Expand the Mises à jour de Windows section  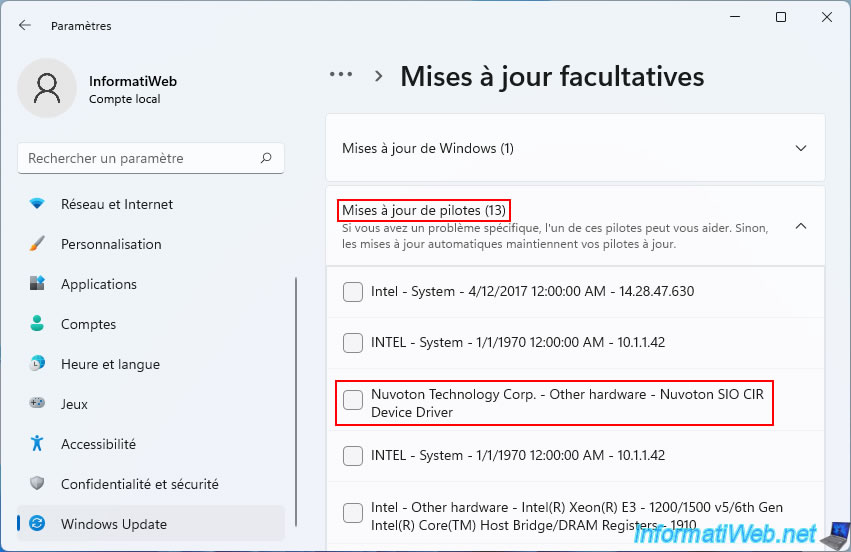pyautogui.click(x=800, y=148)
